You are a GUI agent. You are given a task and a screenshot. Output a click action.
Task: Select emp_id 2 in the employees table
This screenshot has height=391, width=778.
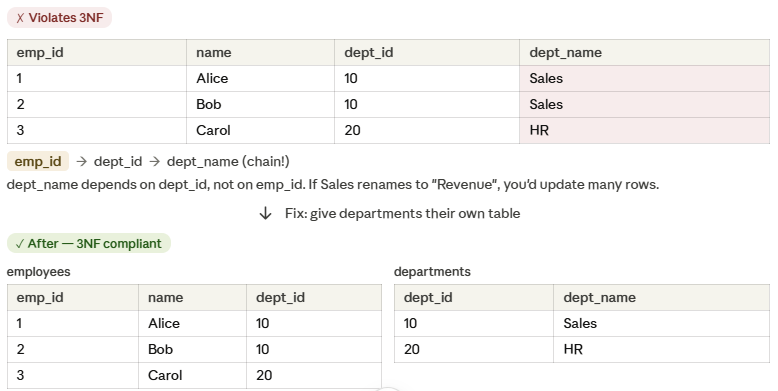click(73, 349)
